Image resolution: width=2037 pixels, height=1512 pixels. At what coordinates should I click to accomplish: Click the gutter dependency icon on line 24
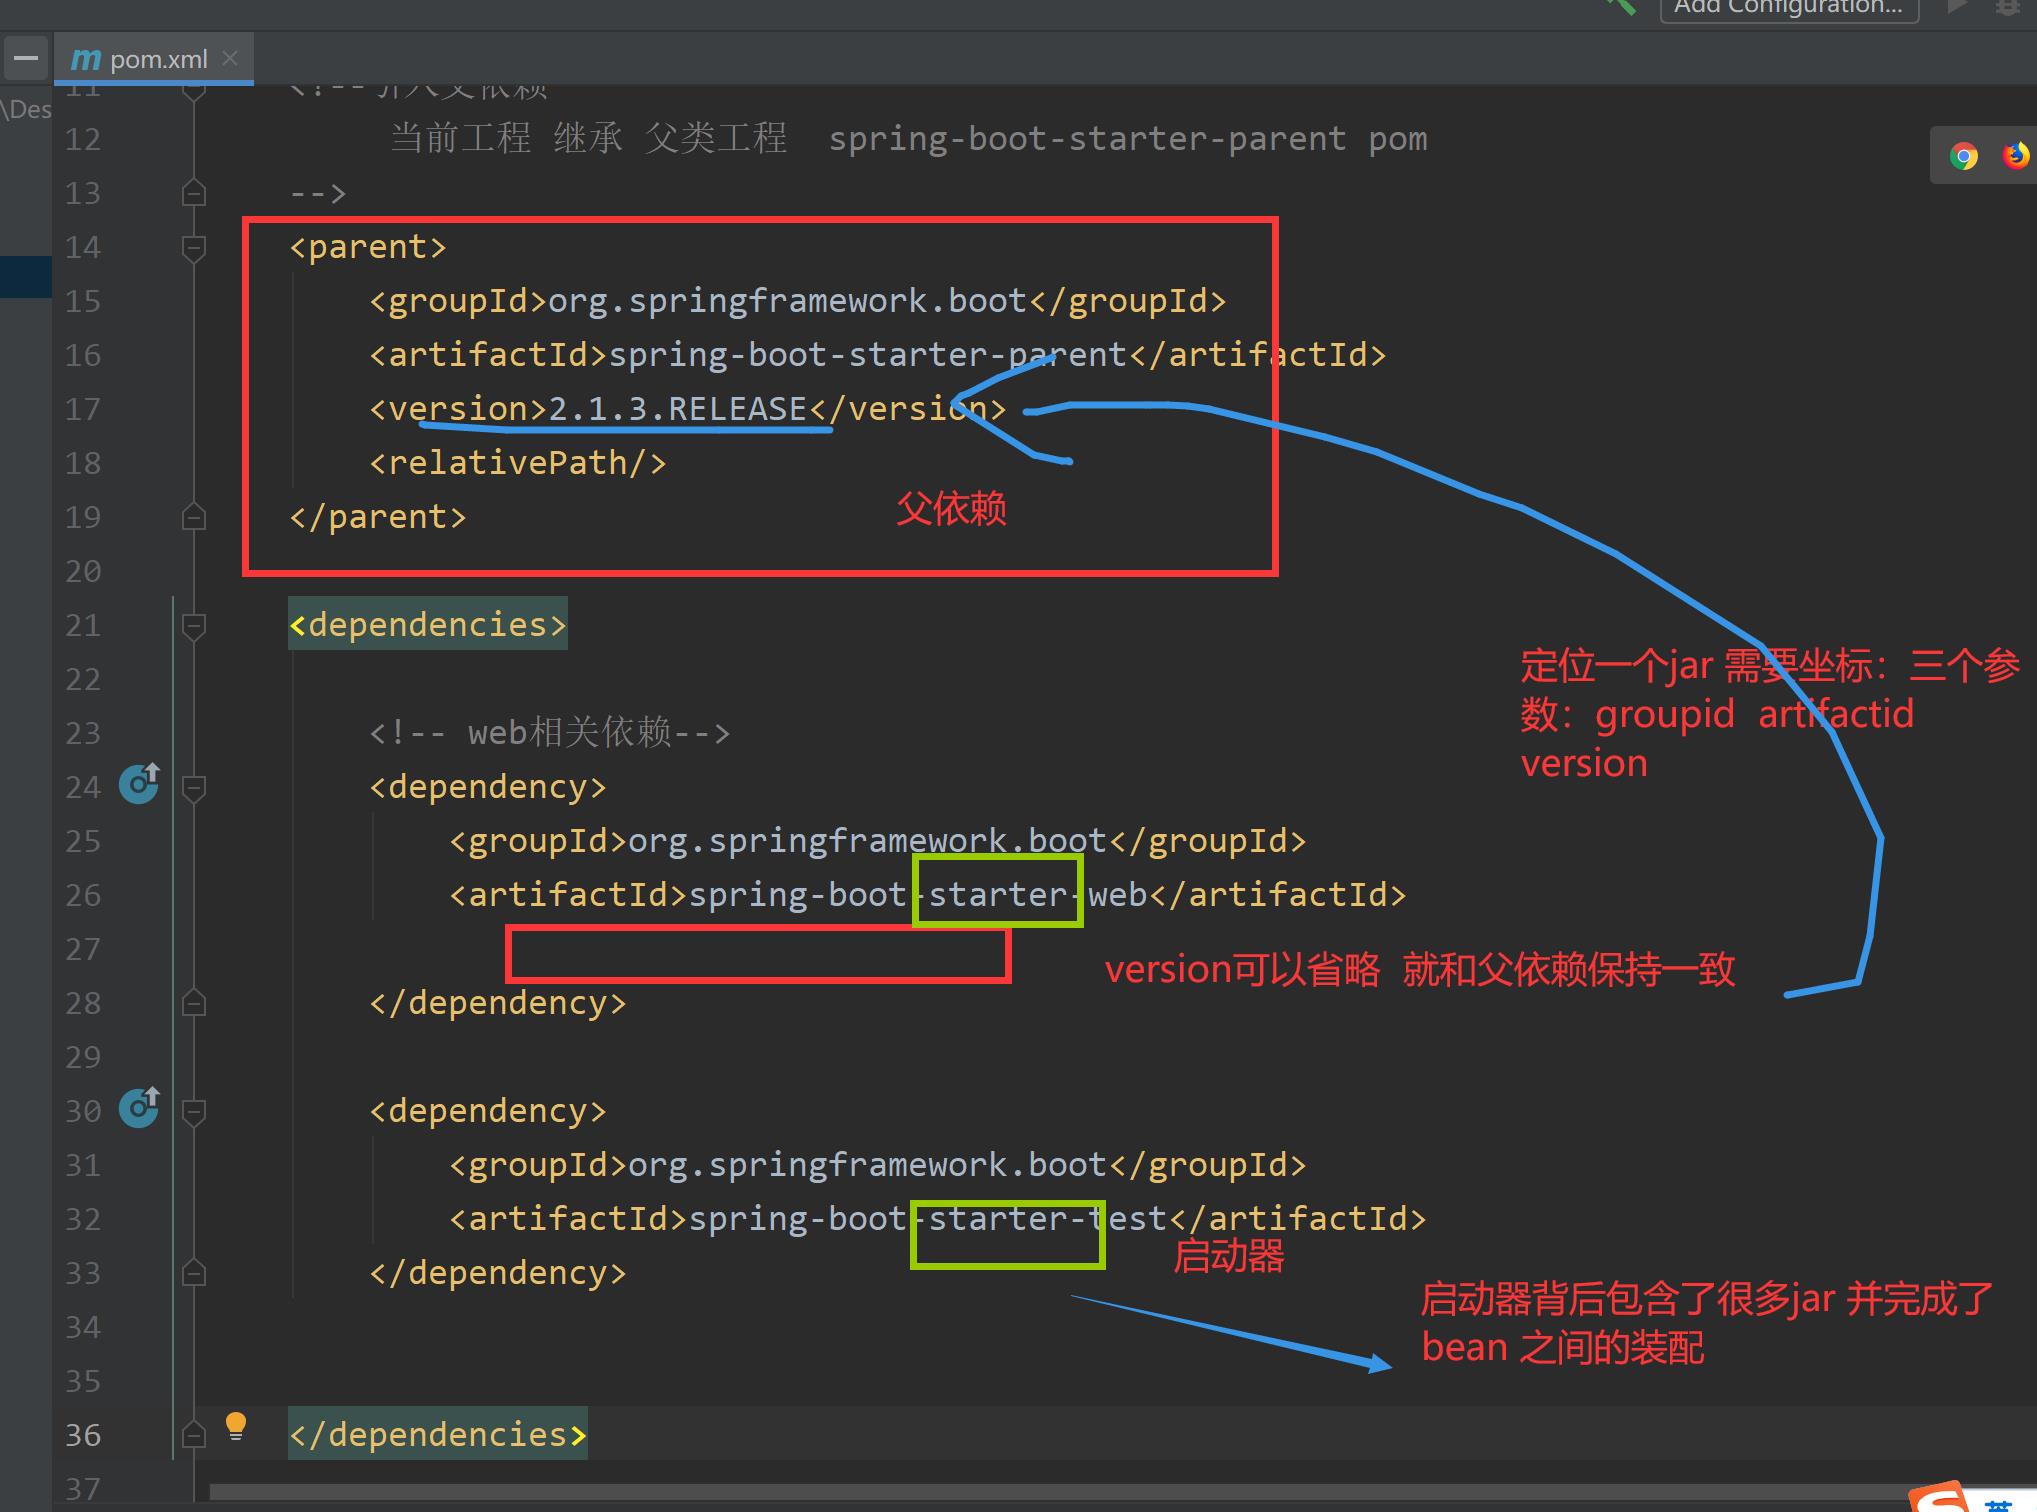coord(139,784)
